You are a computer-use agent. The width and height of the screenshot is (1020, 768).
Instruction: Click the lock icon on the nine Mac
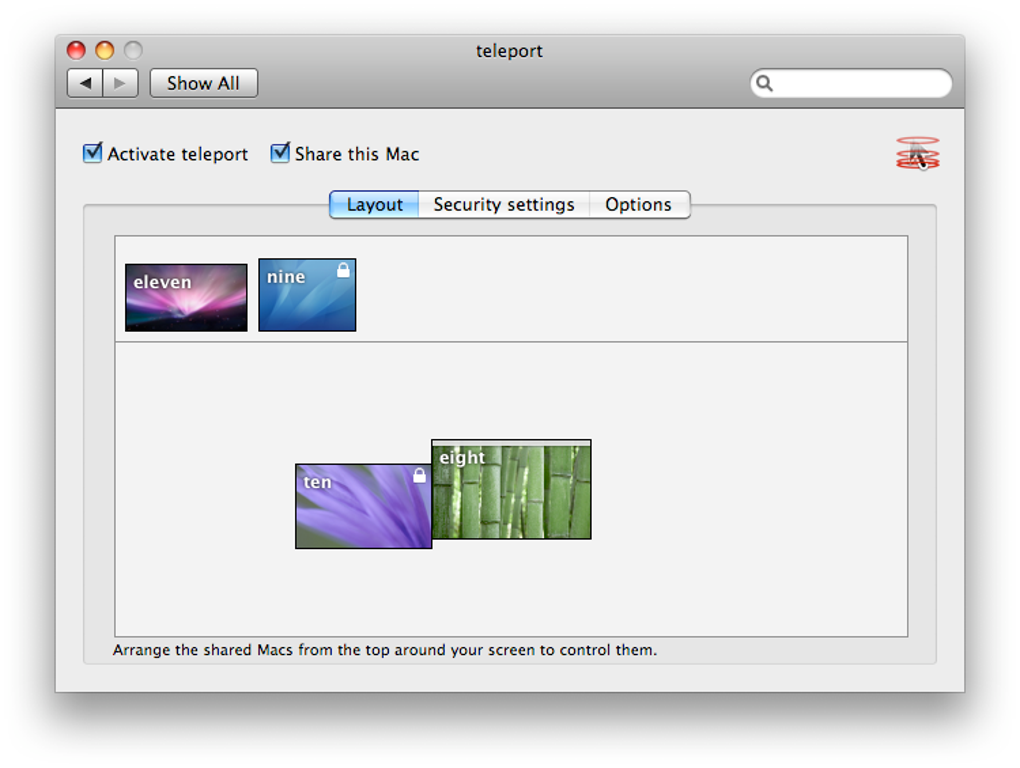pyautogui.click(x=343, y=271)
